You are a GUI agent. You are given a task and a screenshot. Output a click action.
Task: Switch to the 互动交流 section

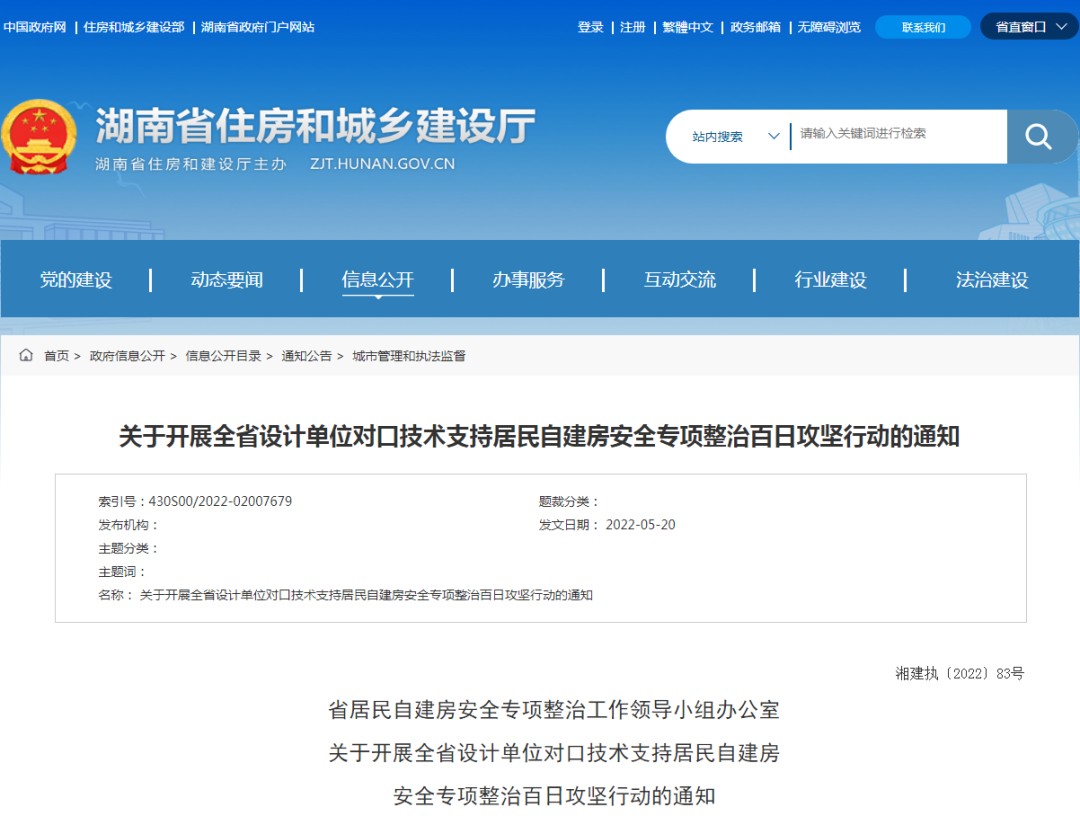click(x=680, y=280)
